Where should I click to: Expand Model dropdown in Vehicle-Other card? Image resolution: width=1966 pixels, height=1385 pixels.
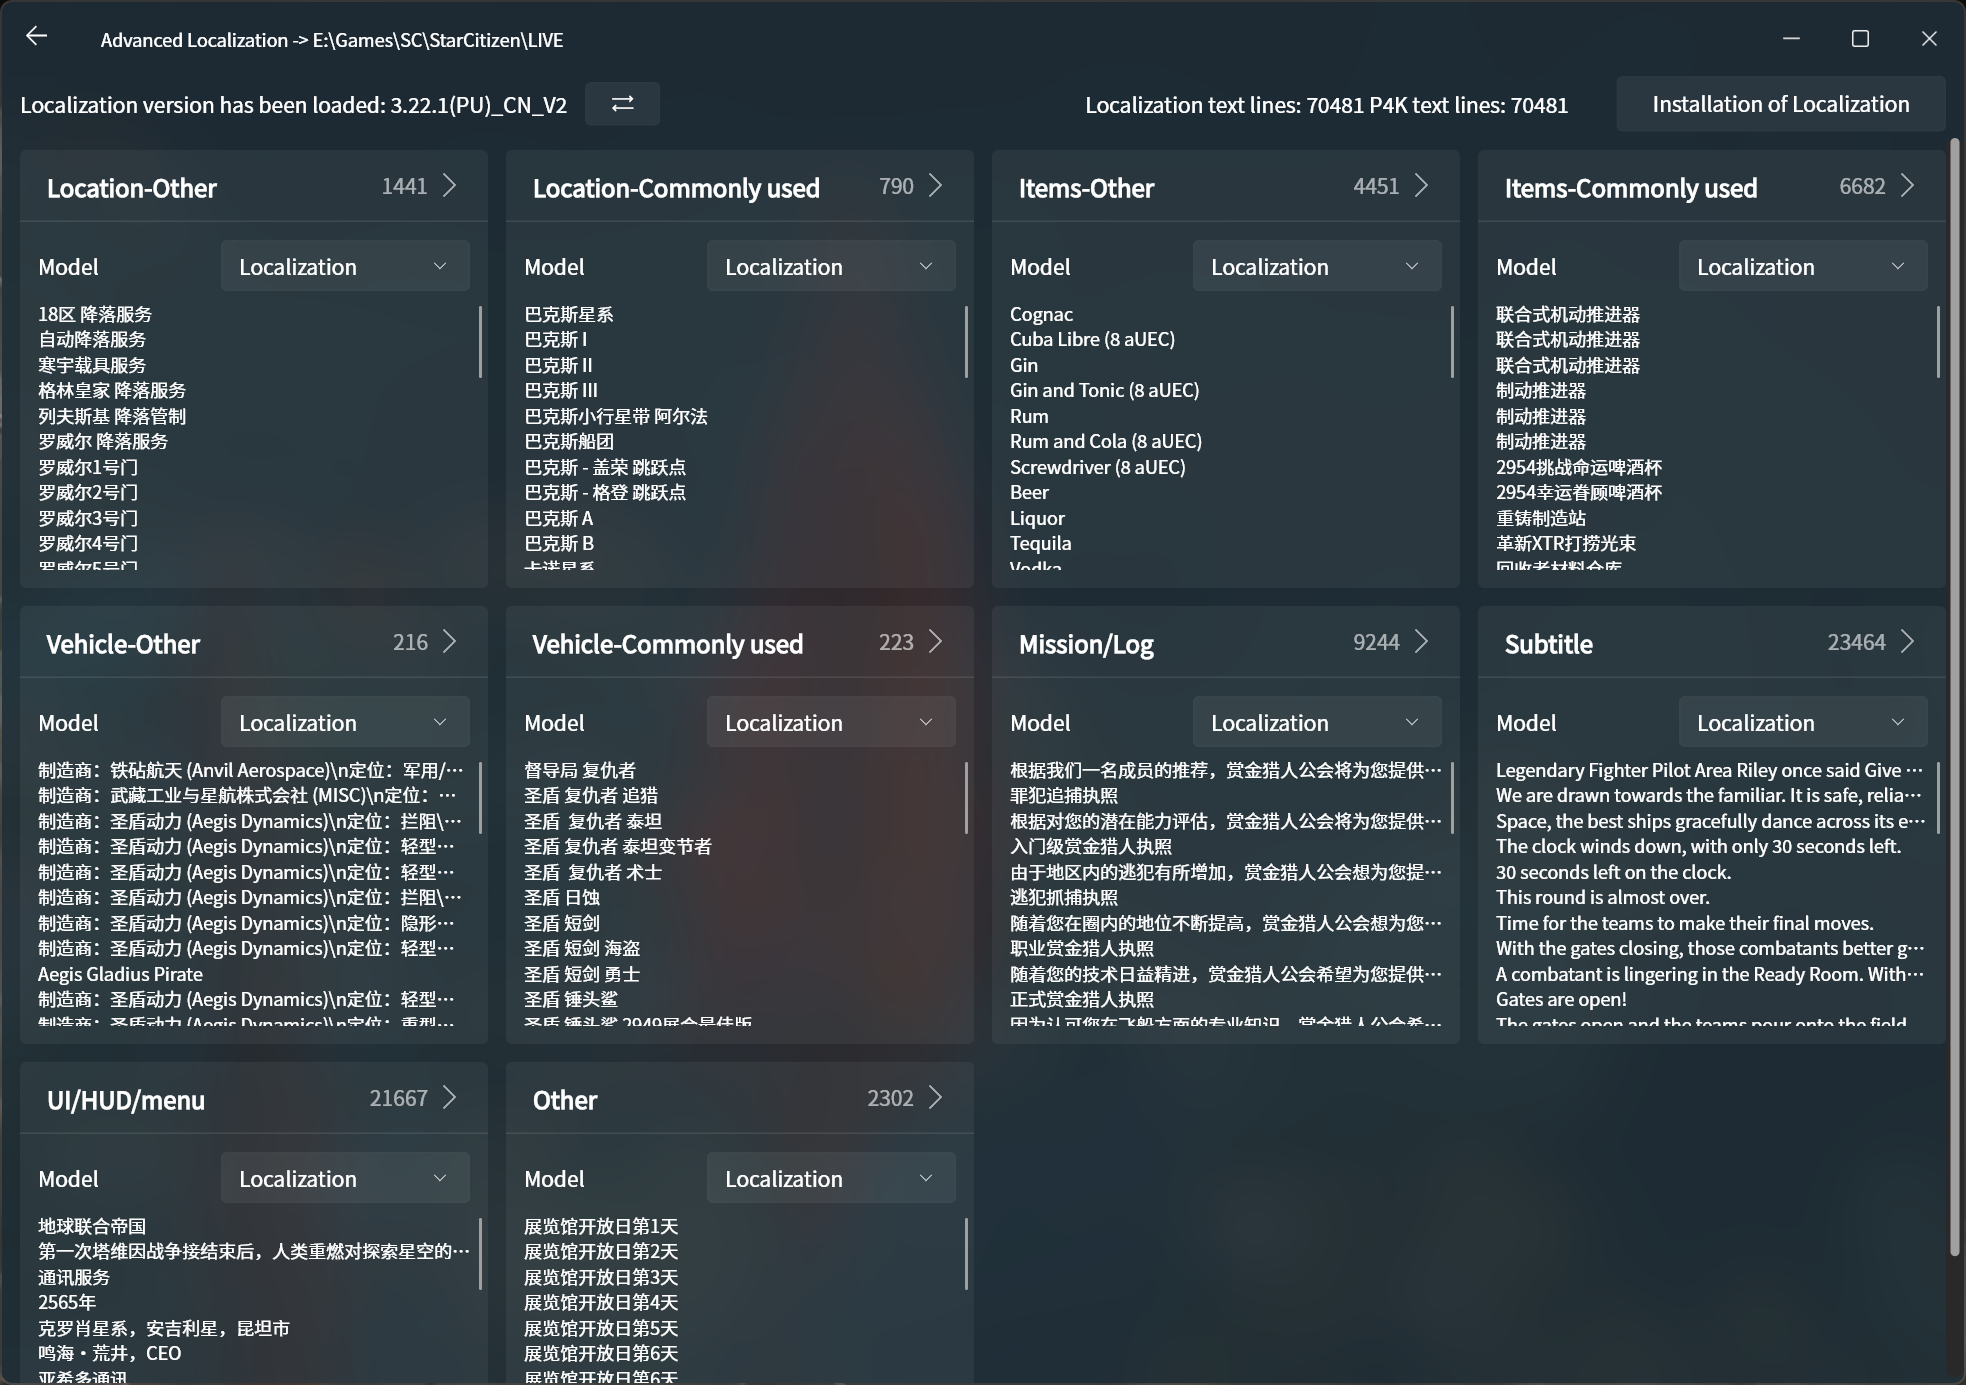(345, 722)
